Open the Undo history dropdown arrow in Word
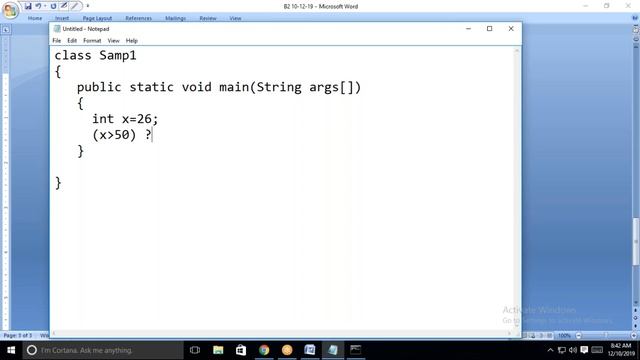Image resolution: width=640 pixels, height=360 pixels. point(45,6)
